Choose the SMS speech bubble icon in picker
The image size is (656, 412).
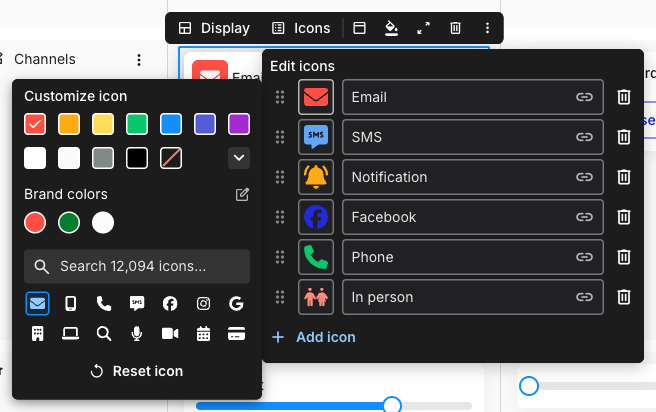(137, 303)
